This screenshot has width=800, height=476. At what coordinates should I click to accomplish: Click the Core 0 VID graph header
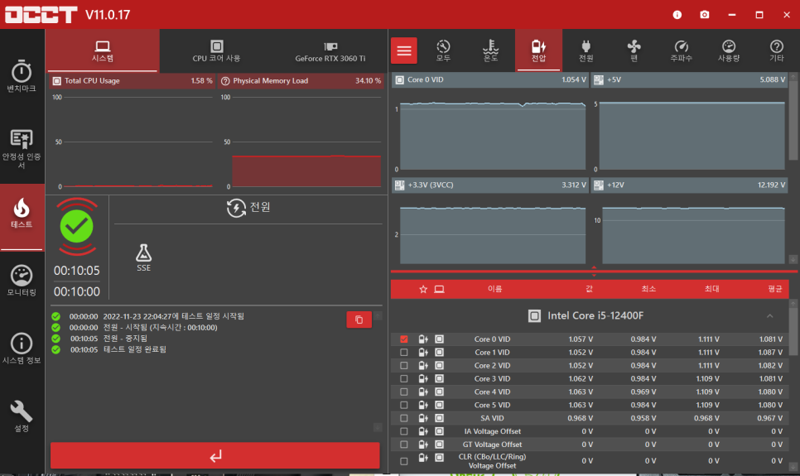490,80
